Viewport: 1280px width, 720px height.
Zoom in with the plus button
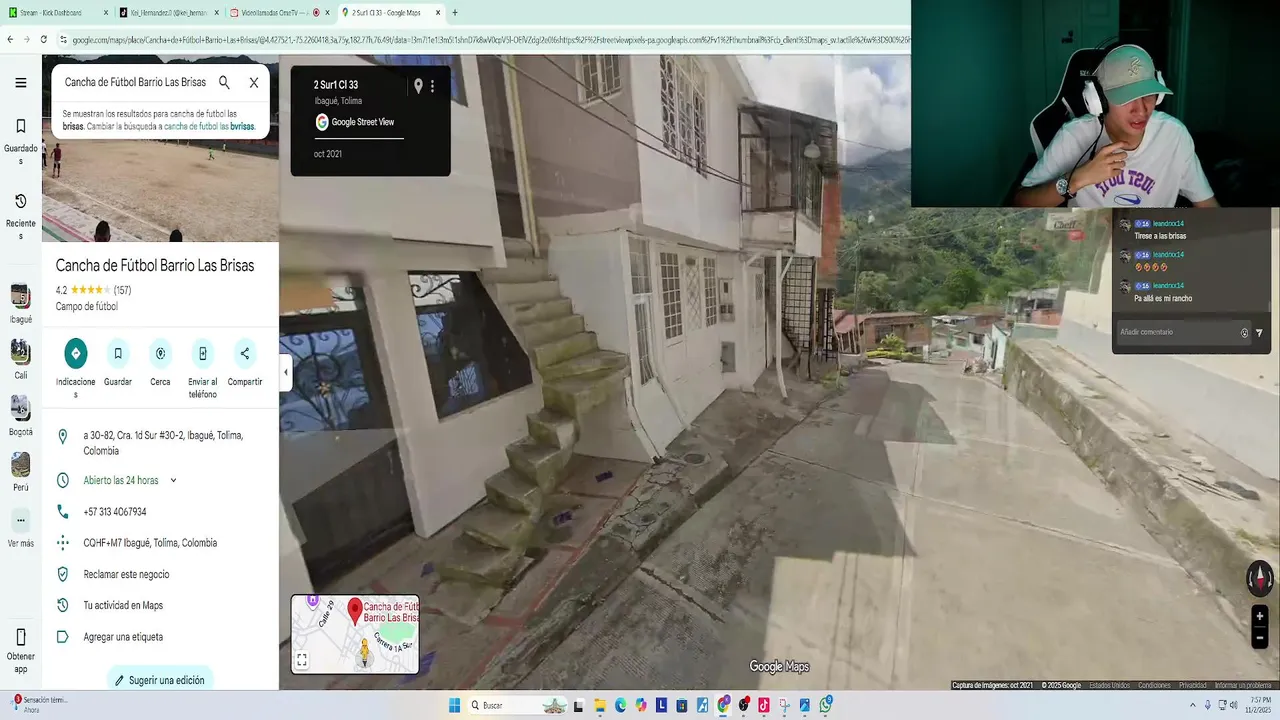point(1260,616)
